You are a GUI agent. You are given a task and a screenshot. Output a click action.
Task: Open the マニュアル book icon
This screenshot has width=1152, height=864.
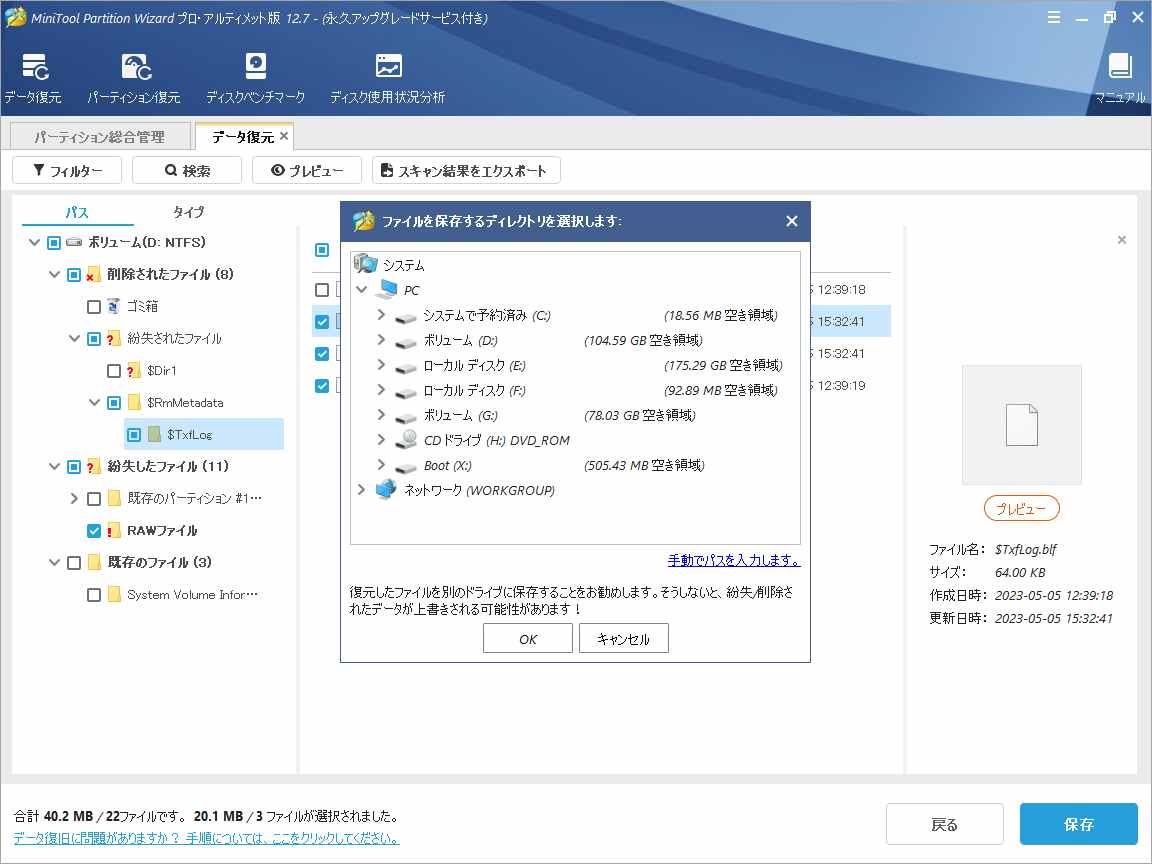(x=1120, y=66)
